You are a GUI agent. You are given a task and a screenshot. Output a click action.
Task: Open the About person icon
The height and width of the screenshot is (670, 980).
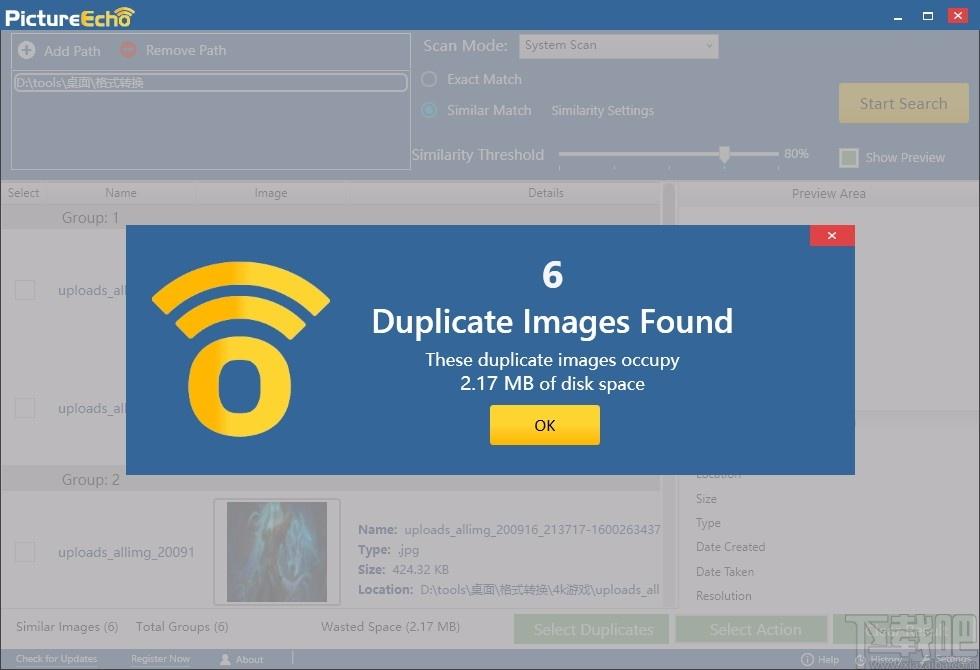225,659
